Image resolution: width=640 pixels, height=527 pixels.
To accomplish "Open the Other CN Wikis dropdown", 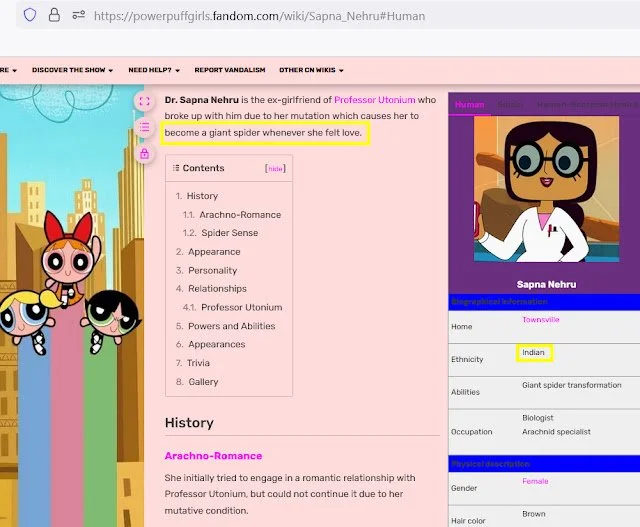I will [x=311, y=70].
